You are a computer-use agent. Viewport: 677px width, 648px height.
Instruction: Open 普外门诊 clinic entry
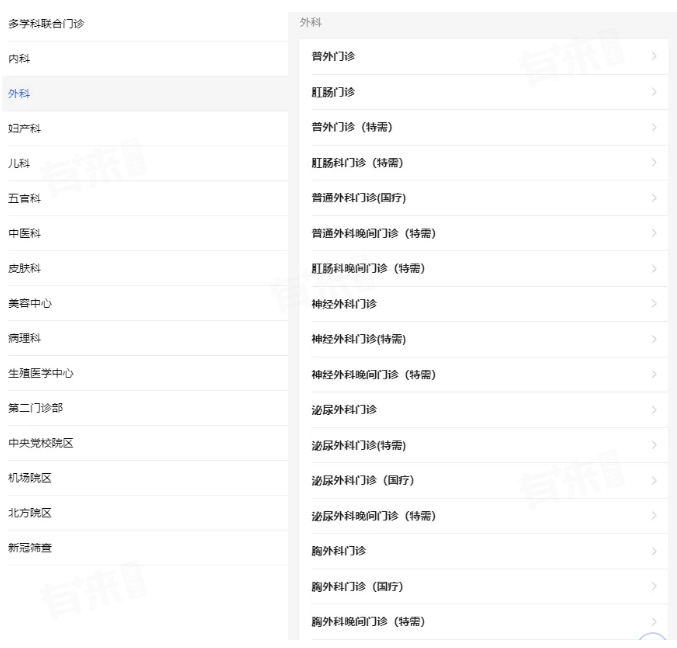coord(333,56)
